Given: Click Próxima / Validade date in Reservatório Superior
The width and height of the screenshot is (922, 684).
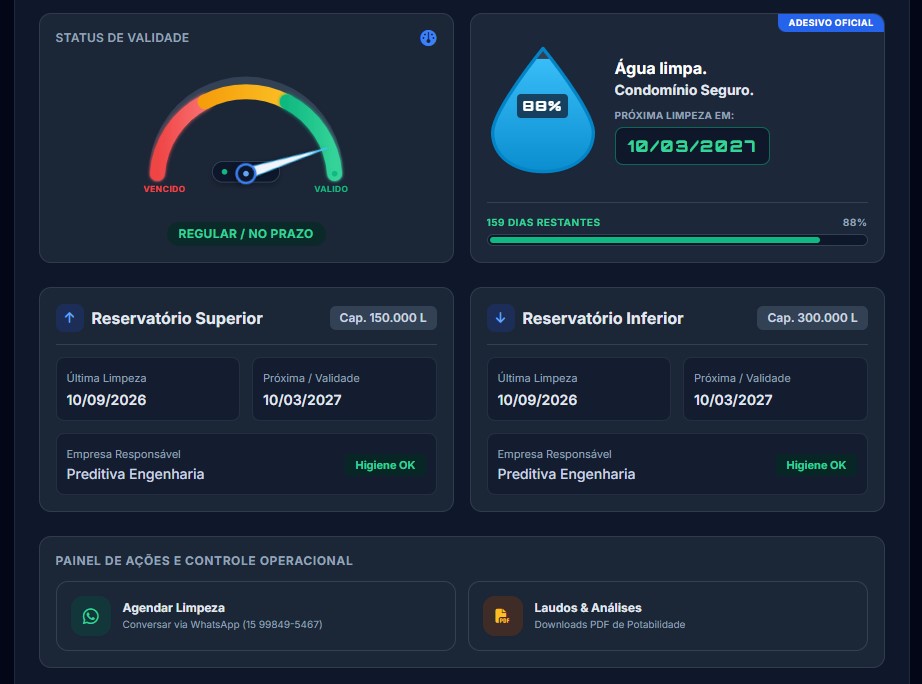Looking at the screenshot, I should (302, 400).
